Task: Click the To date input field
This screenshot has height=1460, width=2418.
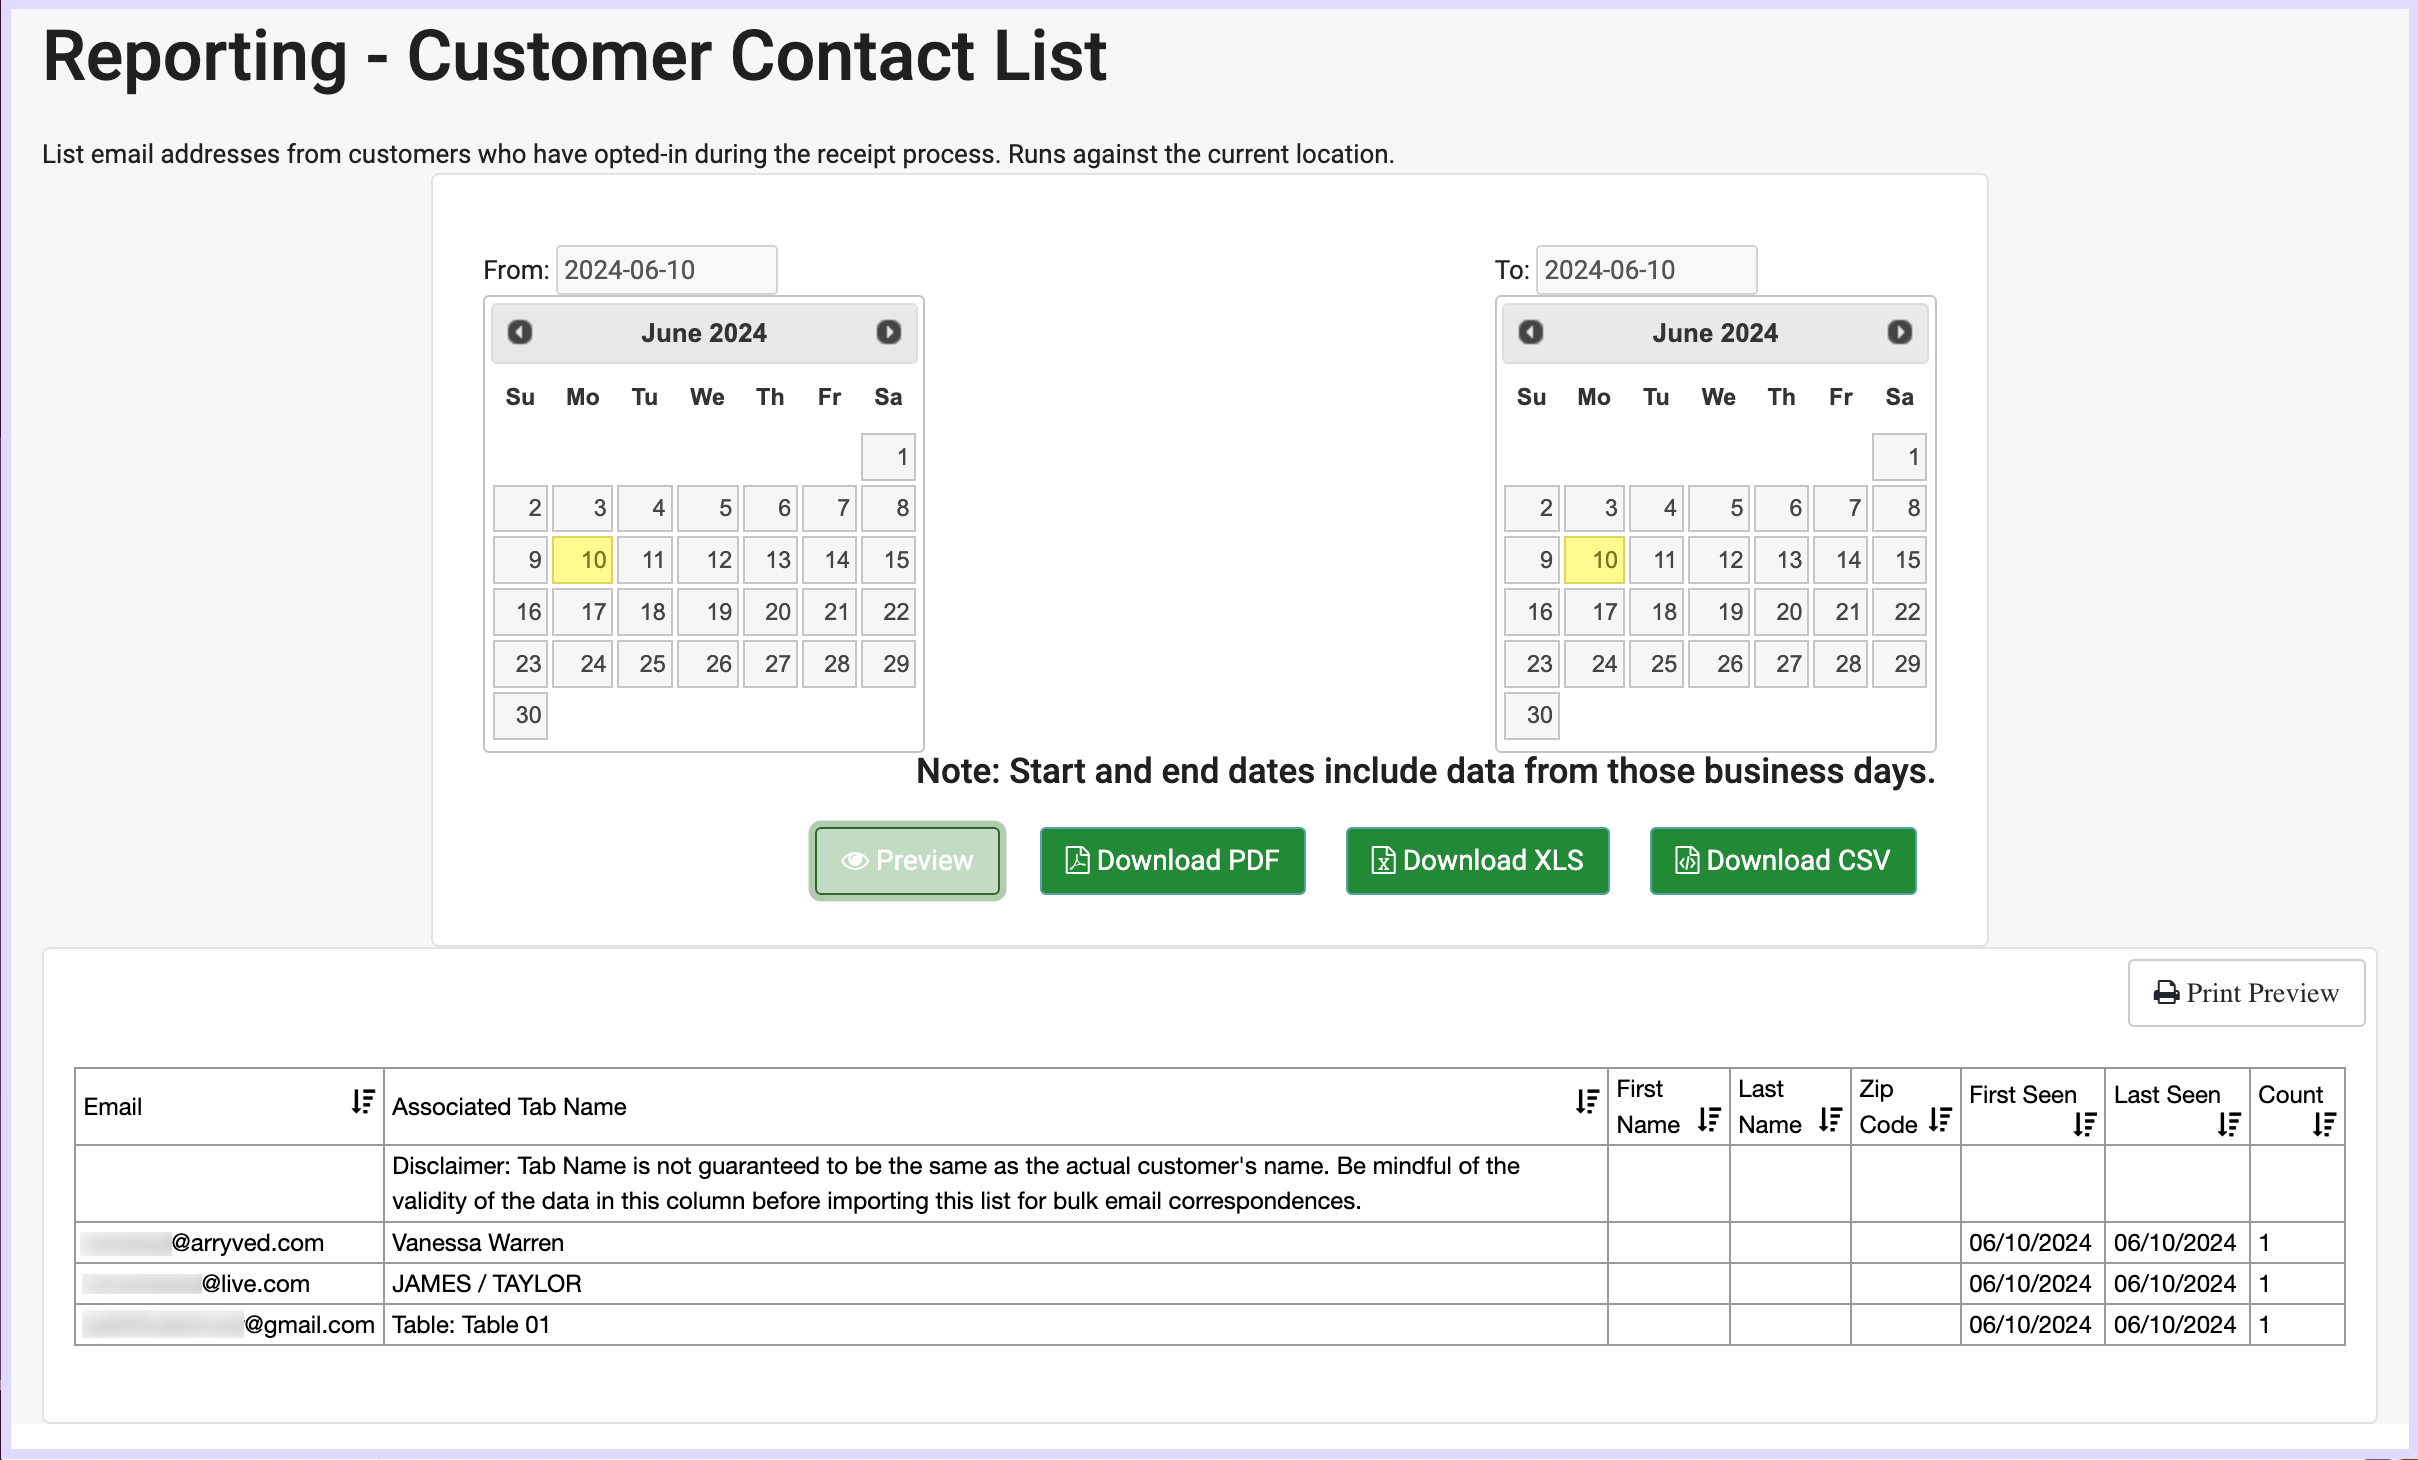Action: click(x=1646, y=270)
